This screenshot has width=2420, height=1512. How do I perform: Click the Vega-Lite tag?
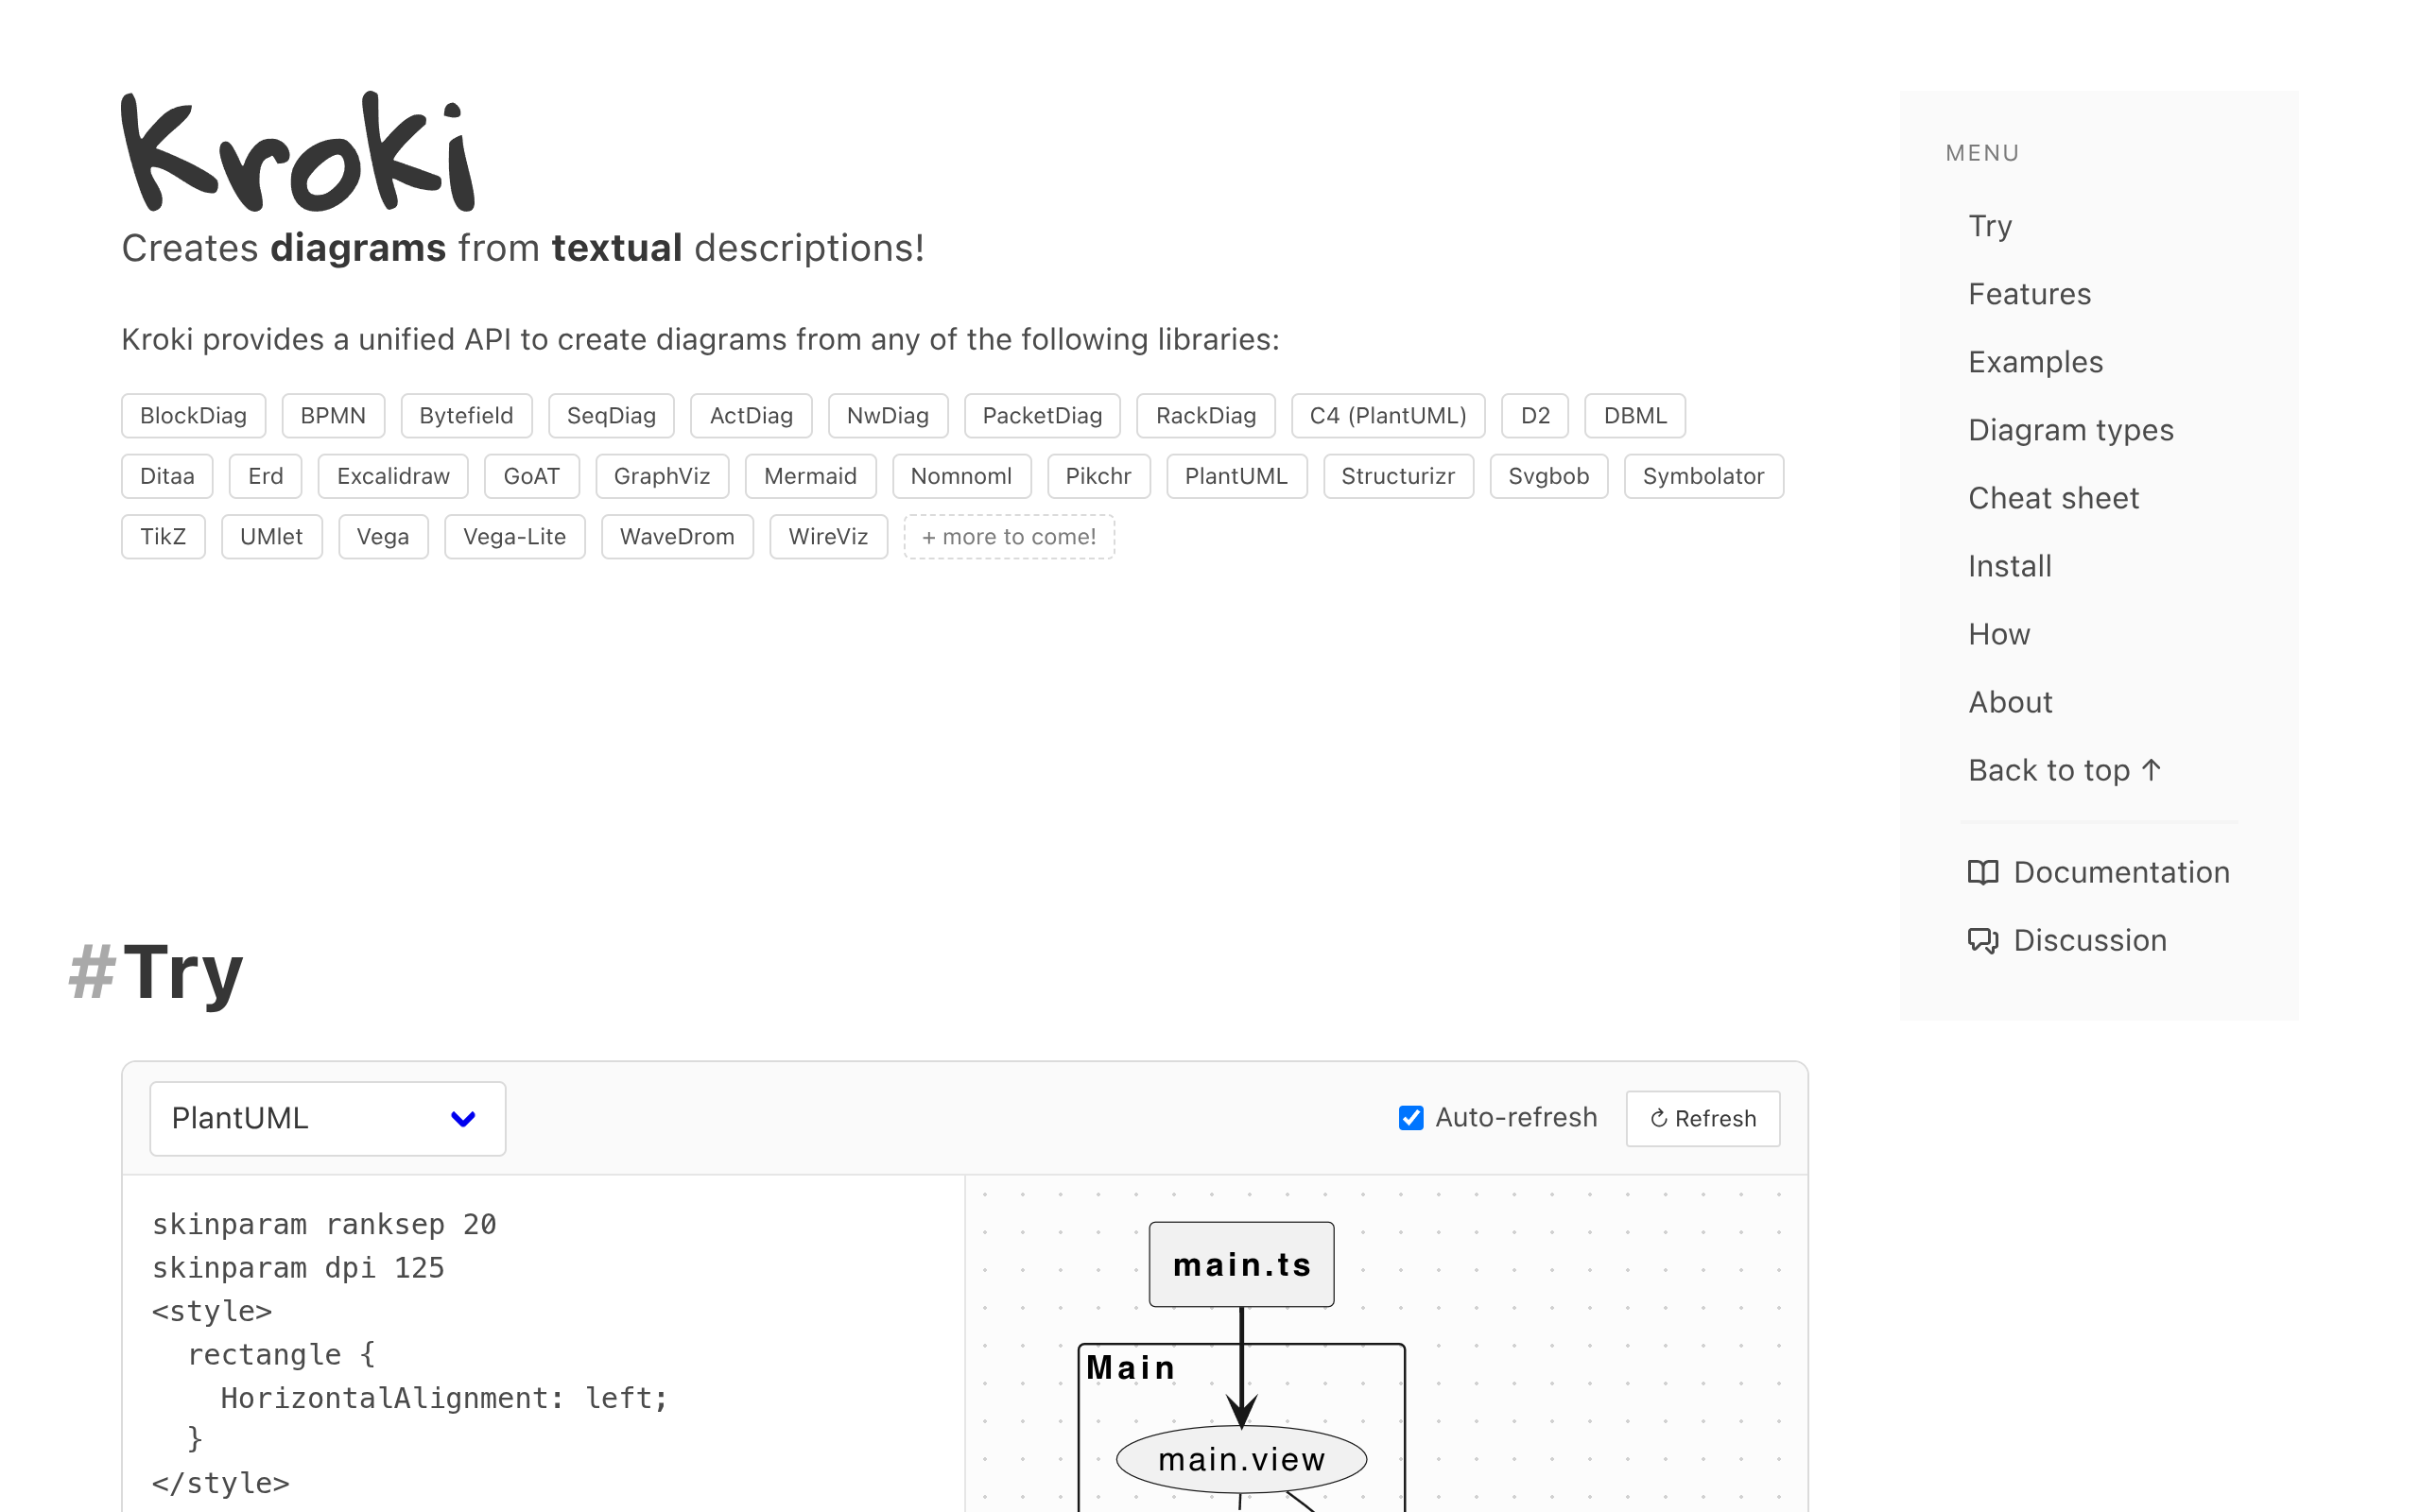(x=514, y=537)
